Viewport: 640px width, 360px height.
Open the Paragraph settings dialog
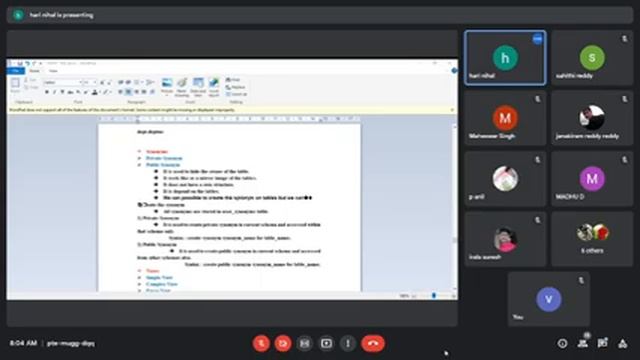(152, 92)
